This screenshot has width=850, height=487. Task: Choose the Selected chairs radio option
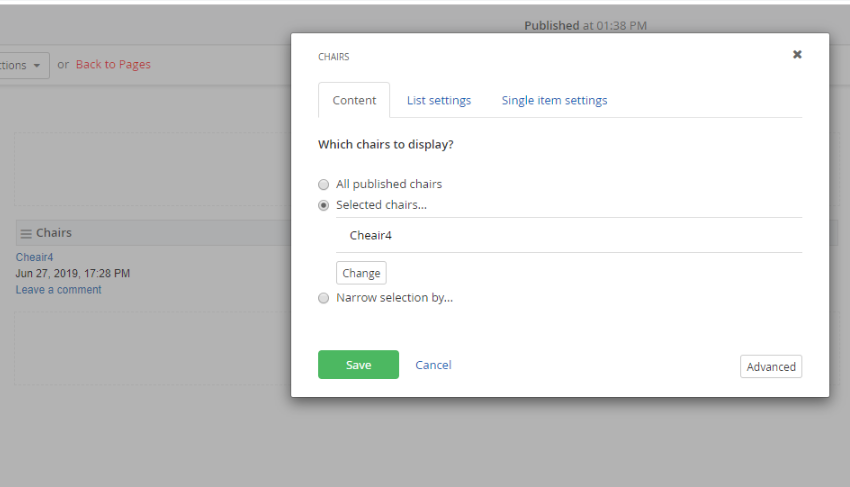324,206
